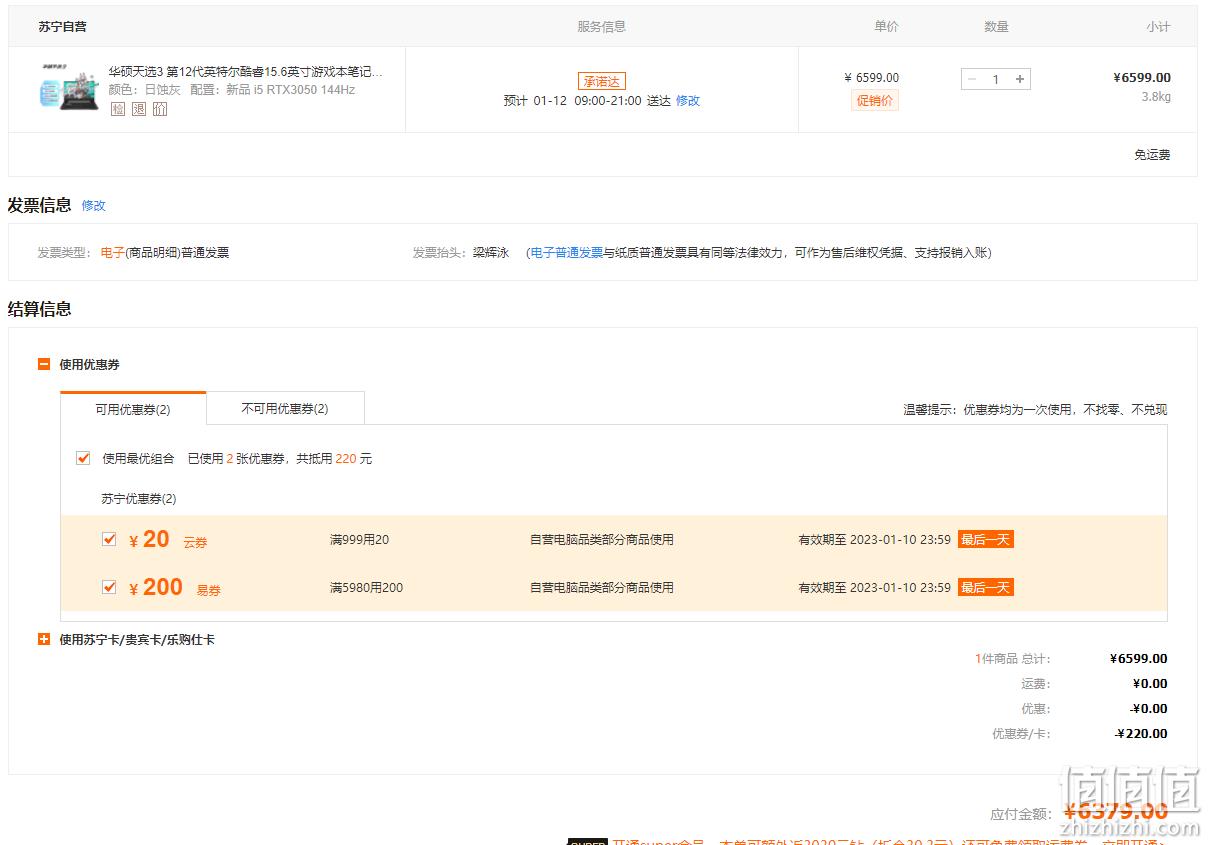Click the 价 price protection badge icon
Screen dimensions: 1209x845
(x=160, y=109)
